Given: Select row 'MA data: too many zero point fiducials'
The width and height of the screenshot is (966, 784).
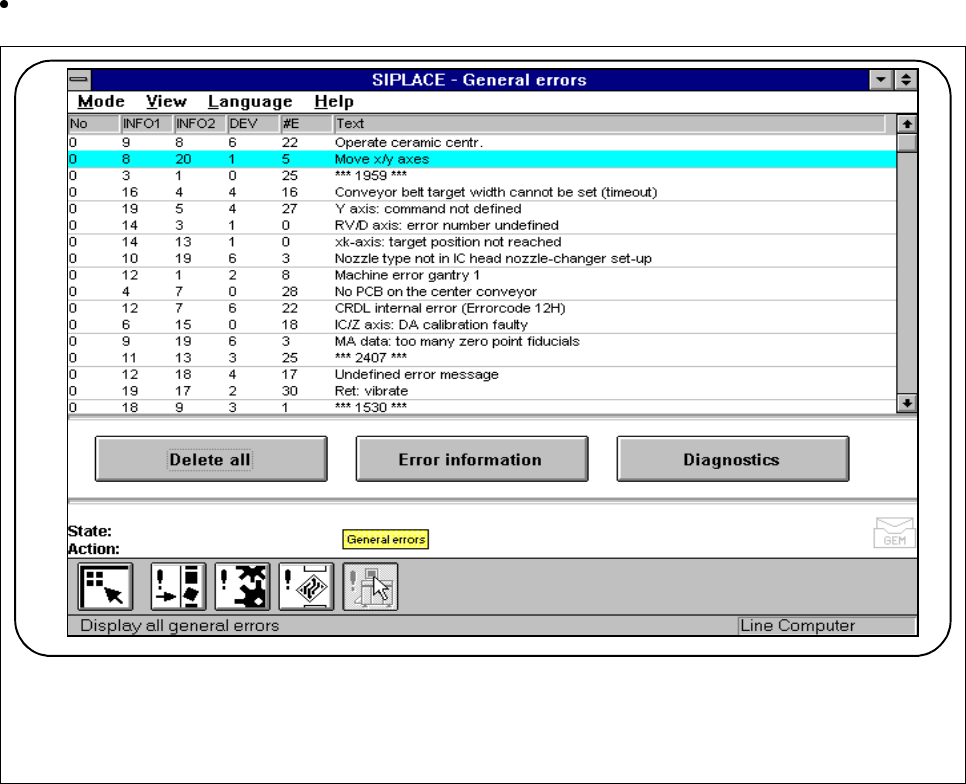Looking at the screenshot, I should 482,342.
